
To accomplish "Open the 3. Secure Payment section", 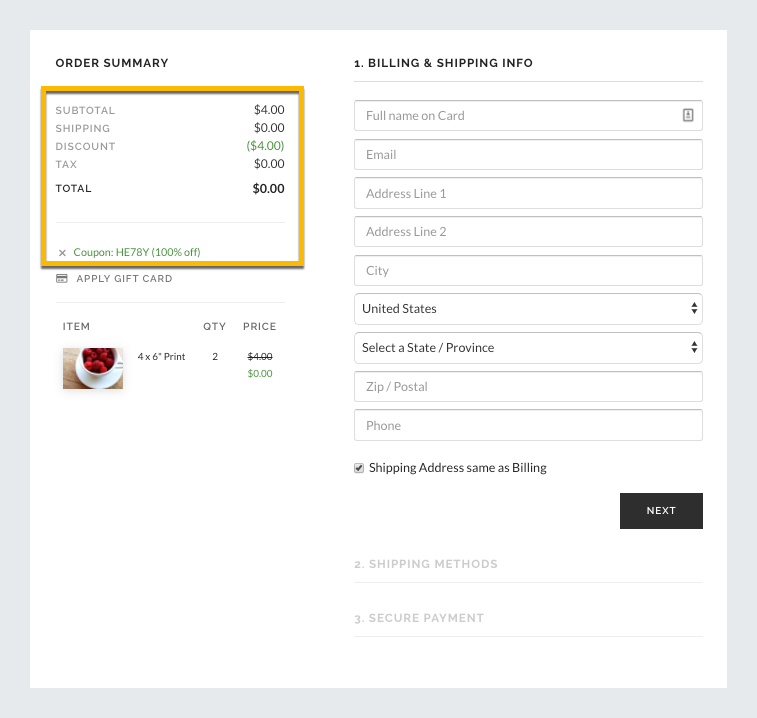I will coord(419,618).
